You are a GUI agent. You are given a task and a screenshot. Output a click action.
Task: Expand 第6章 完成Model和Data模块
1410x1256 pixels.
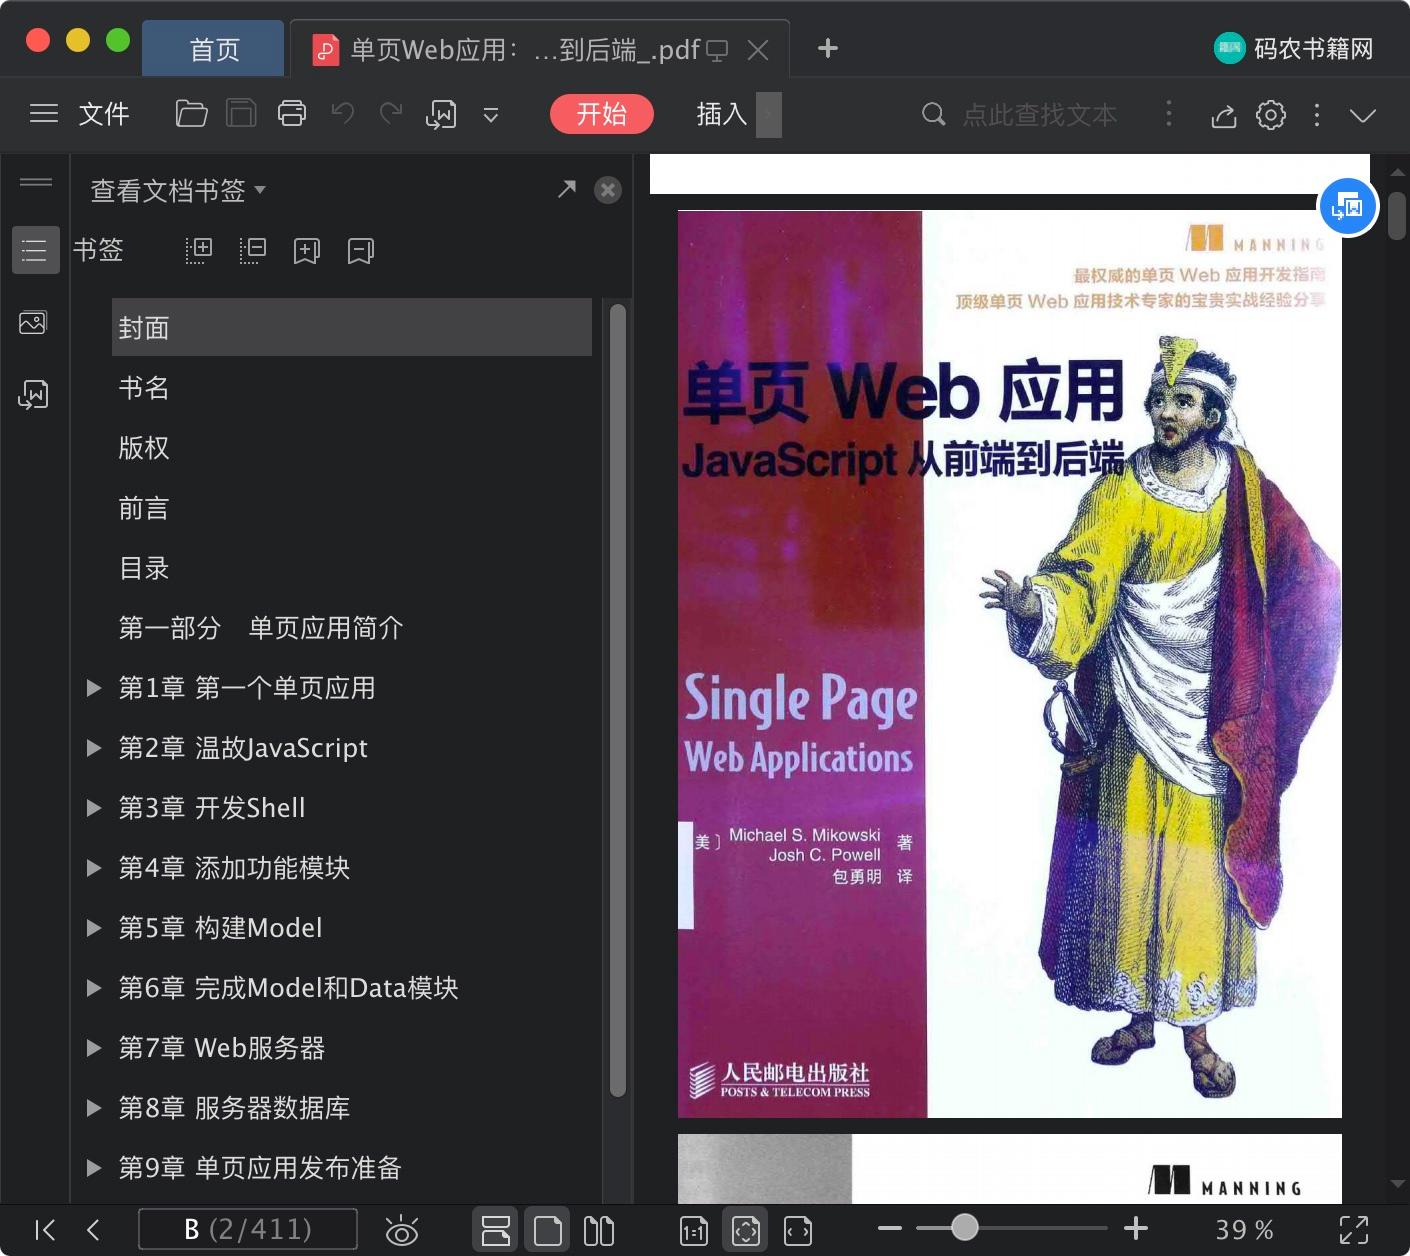coord(94,988)
